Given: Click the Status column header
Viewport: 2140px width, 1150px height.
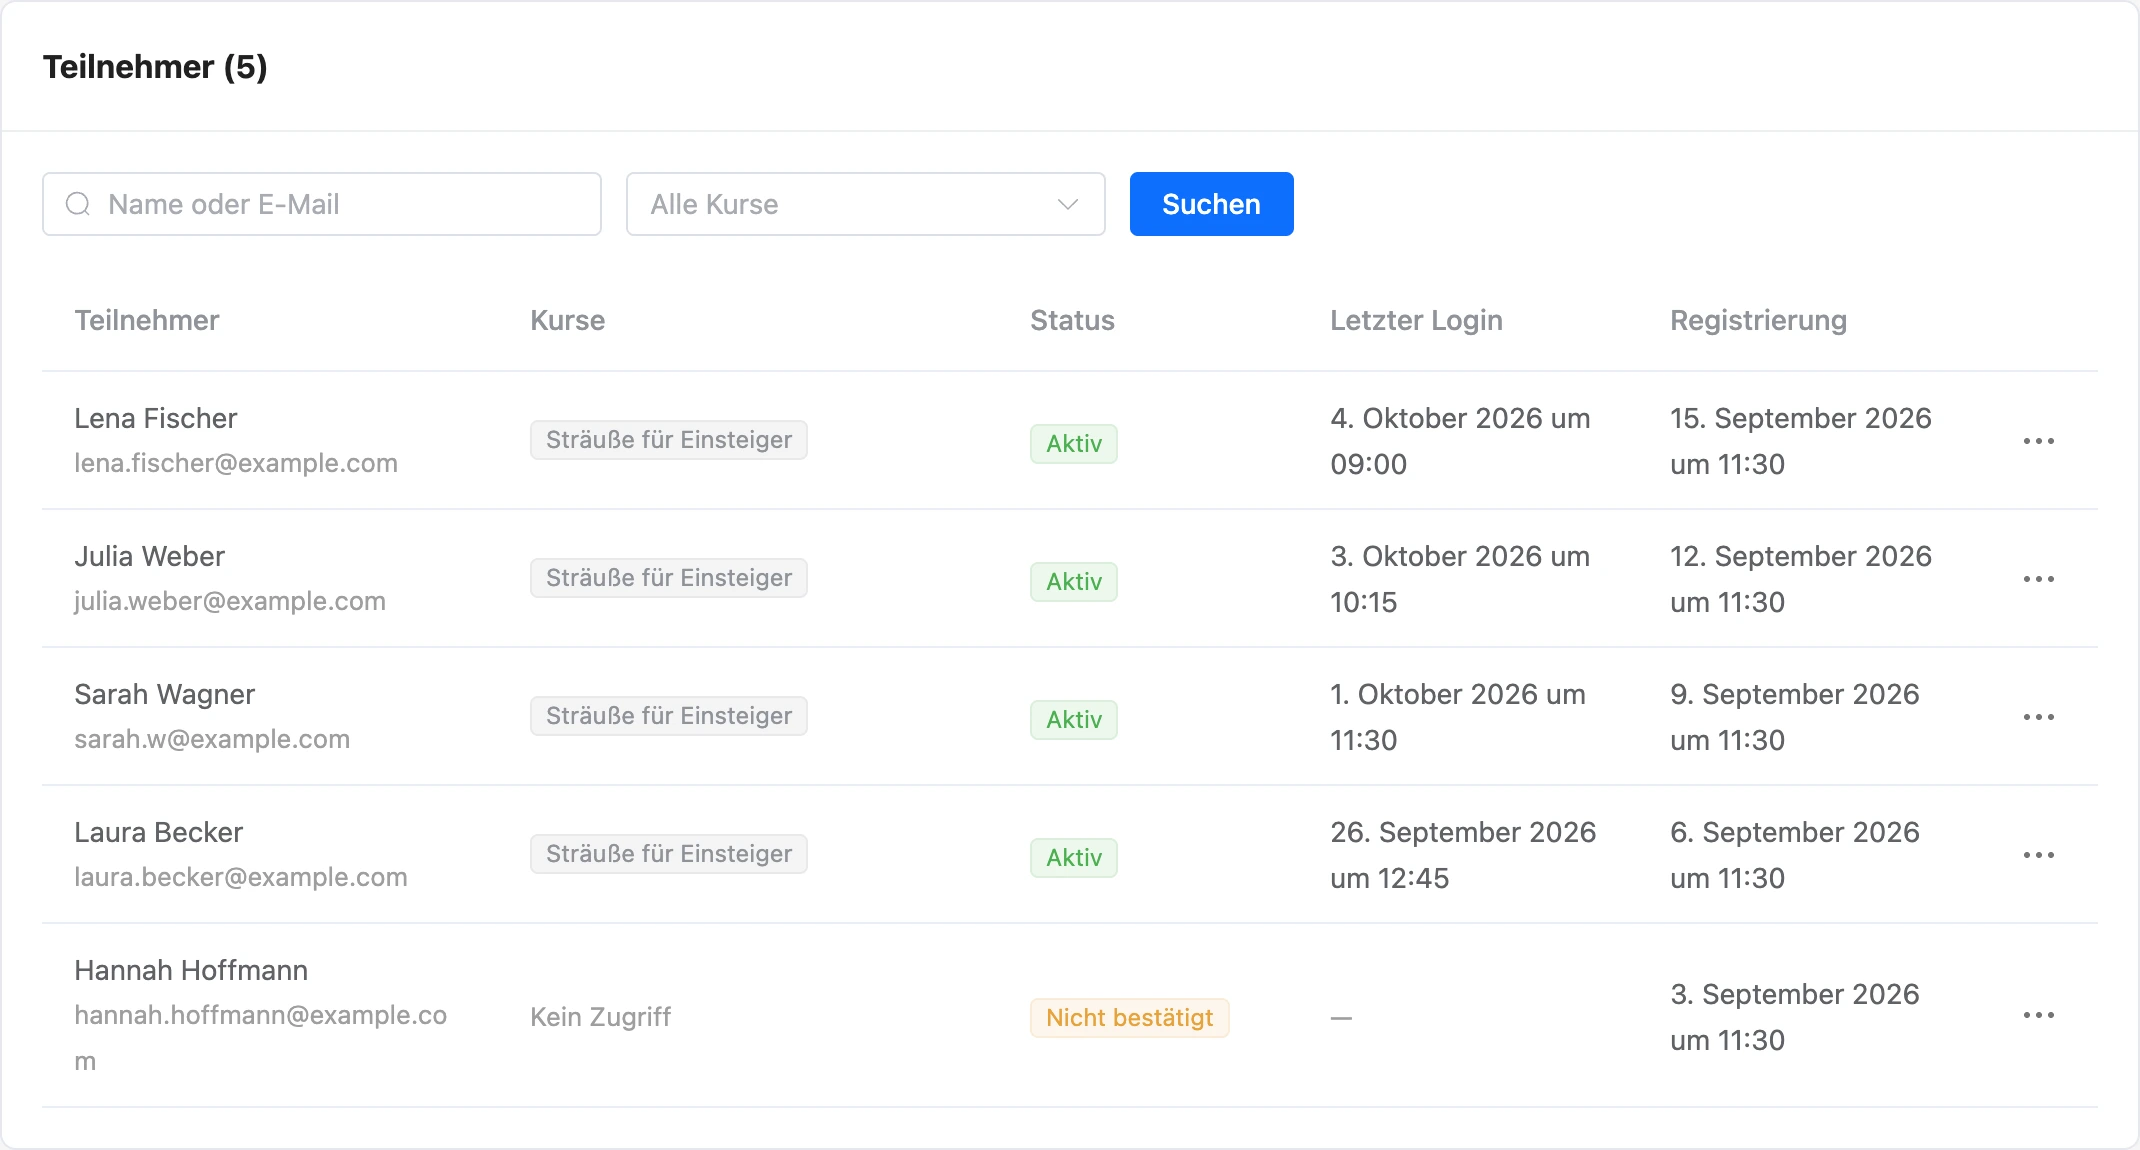Looking at the screenshot, I should pyautogui.click(x=1072, y=320).
